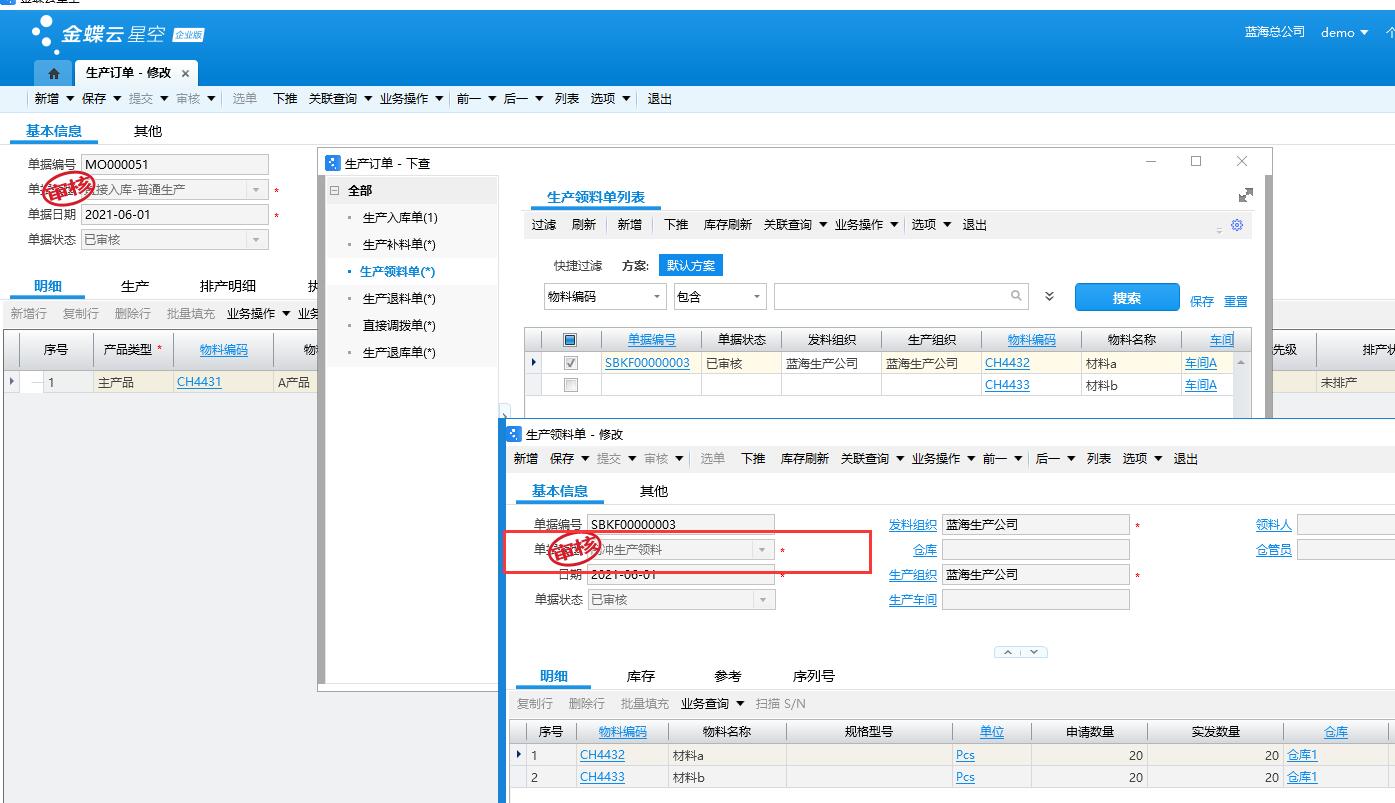This screenshot has height=803, width=1395.
Task: Open the 保存 dropdown in main toolbar
Action: click(117, 99)
